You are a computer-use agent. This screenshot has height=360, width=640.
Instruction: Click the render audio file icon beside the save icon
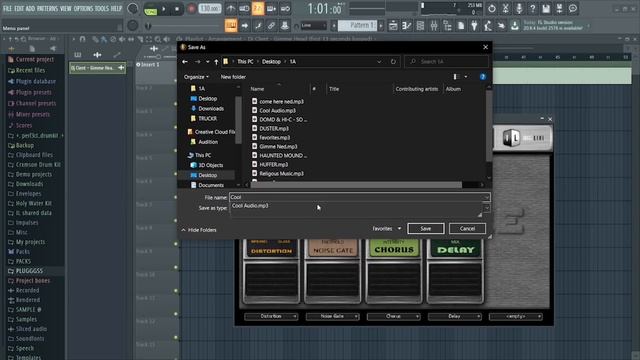(559, 9)
